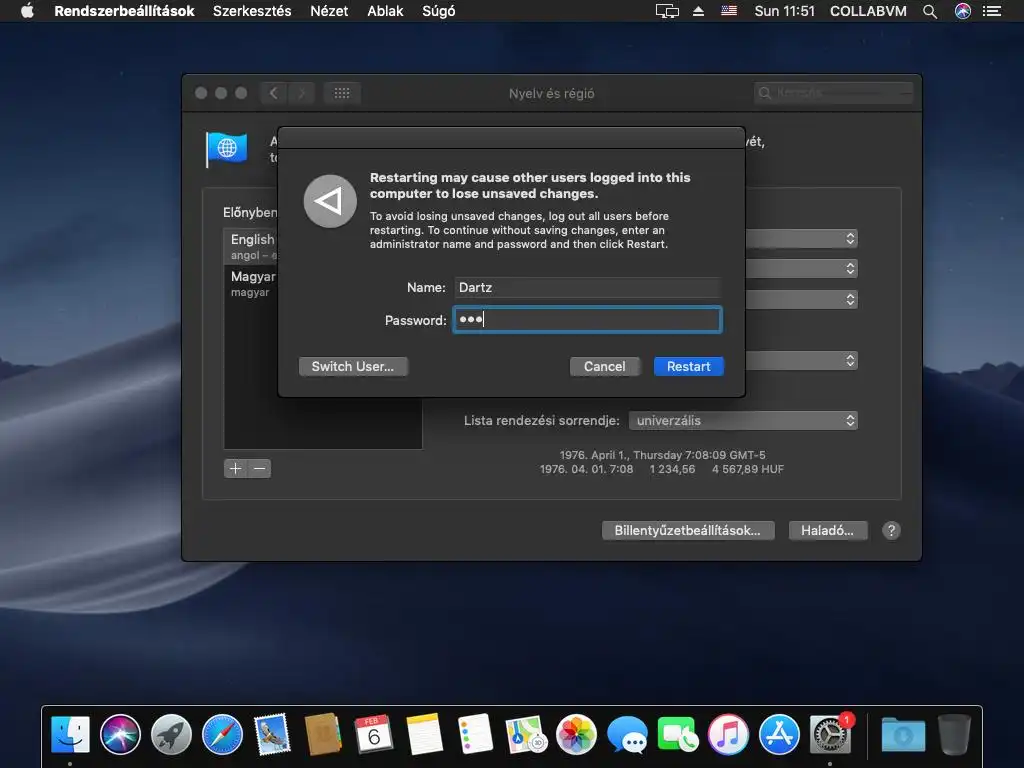Open FaceTime in the Dock

pyautogui.click(x=677, y=734)
